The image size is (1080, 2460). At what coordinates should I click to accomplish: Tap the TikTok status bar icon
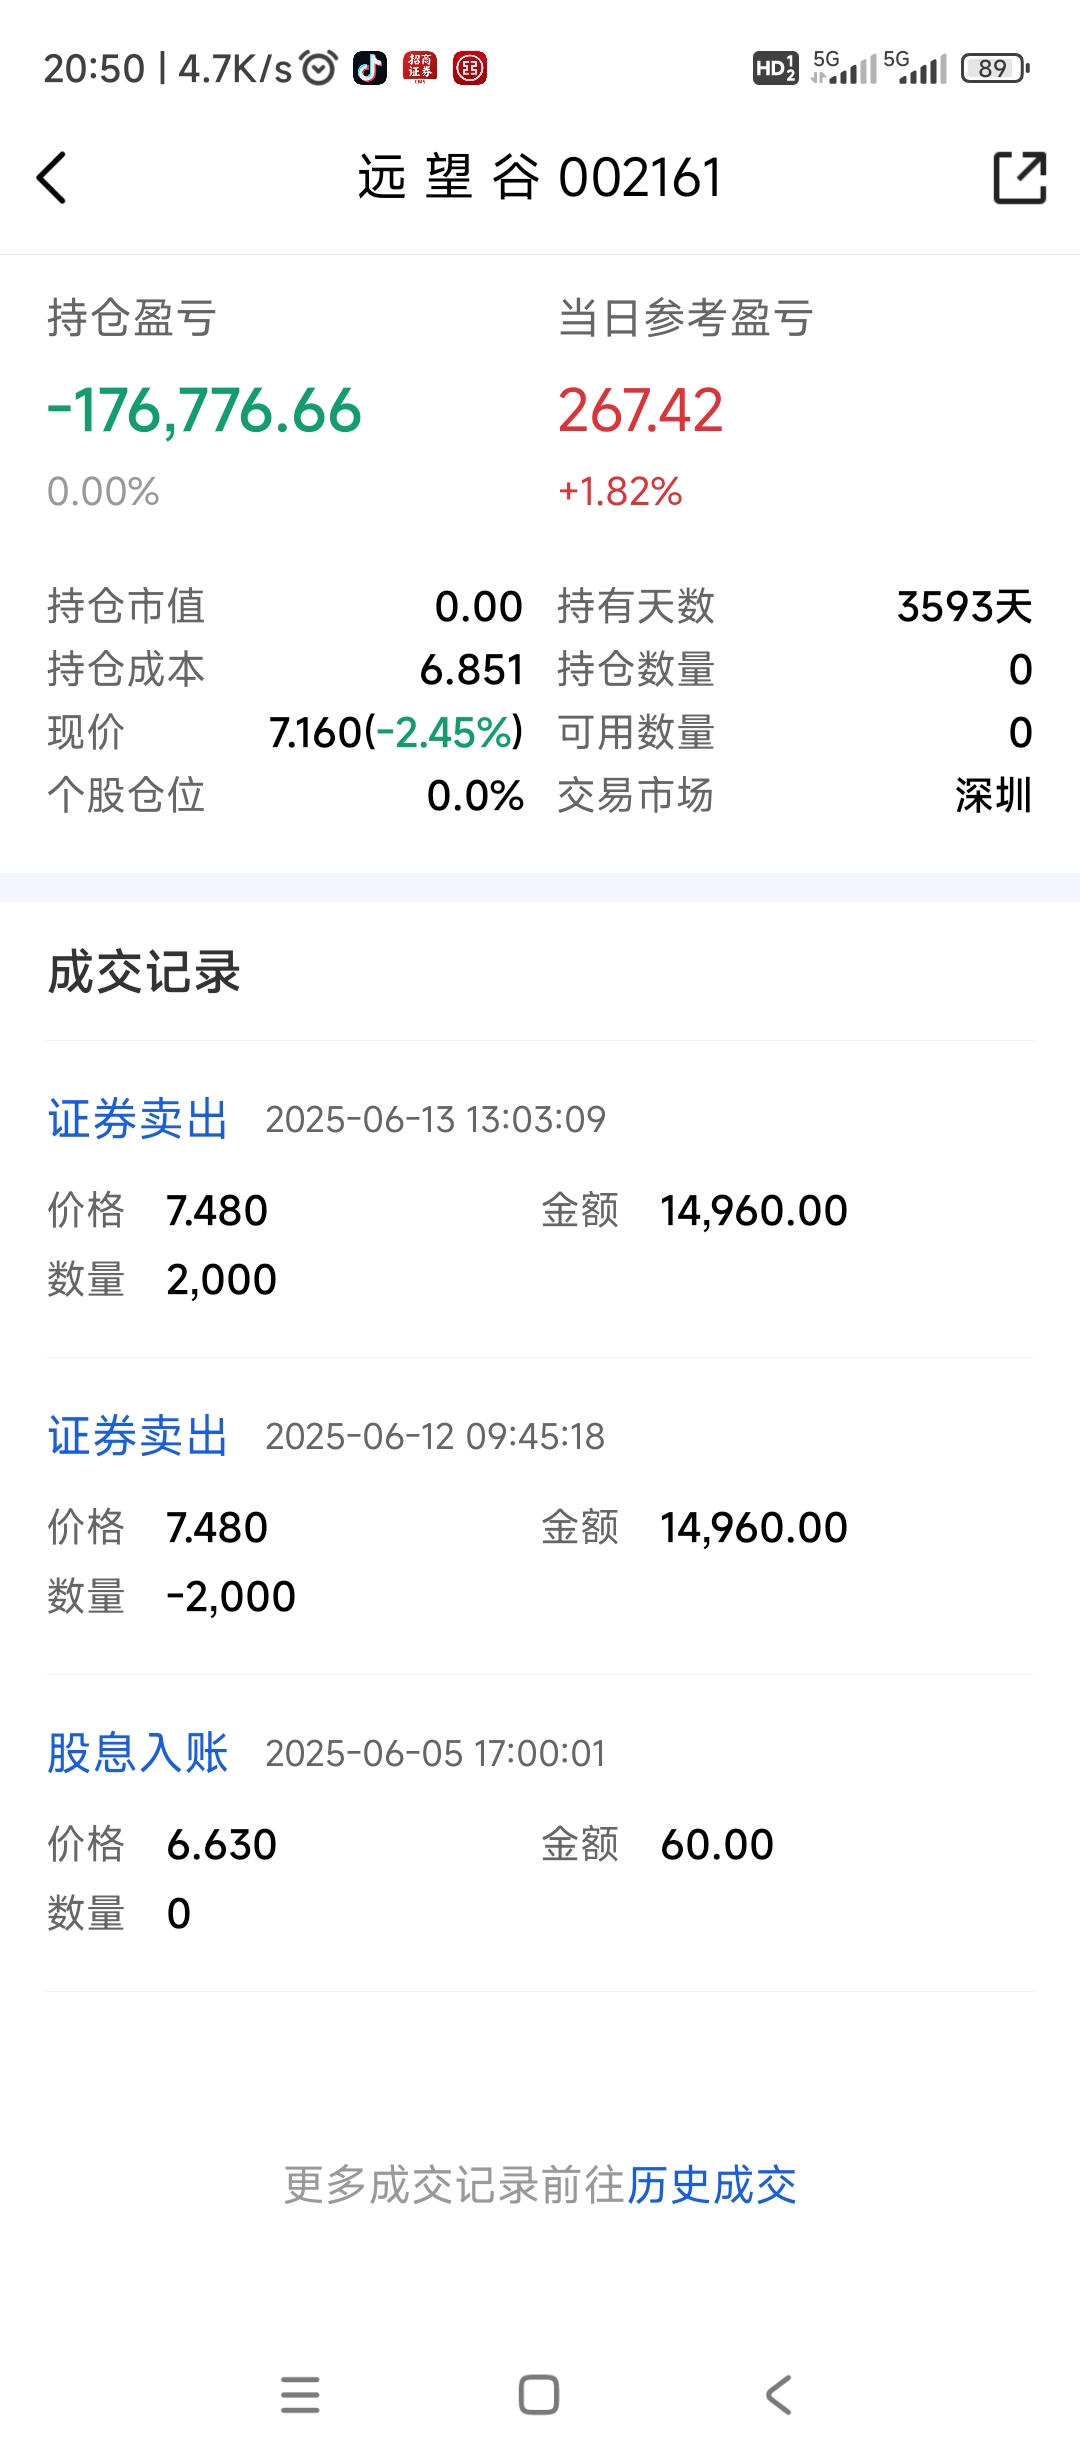(369, 68)
